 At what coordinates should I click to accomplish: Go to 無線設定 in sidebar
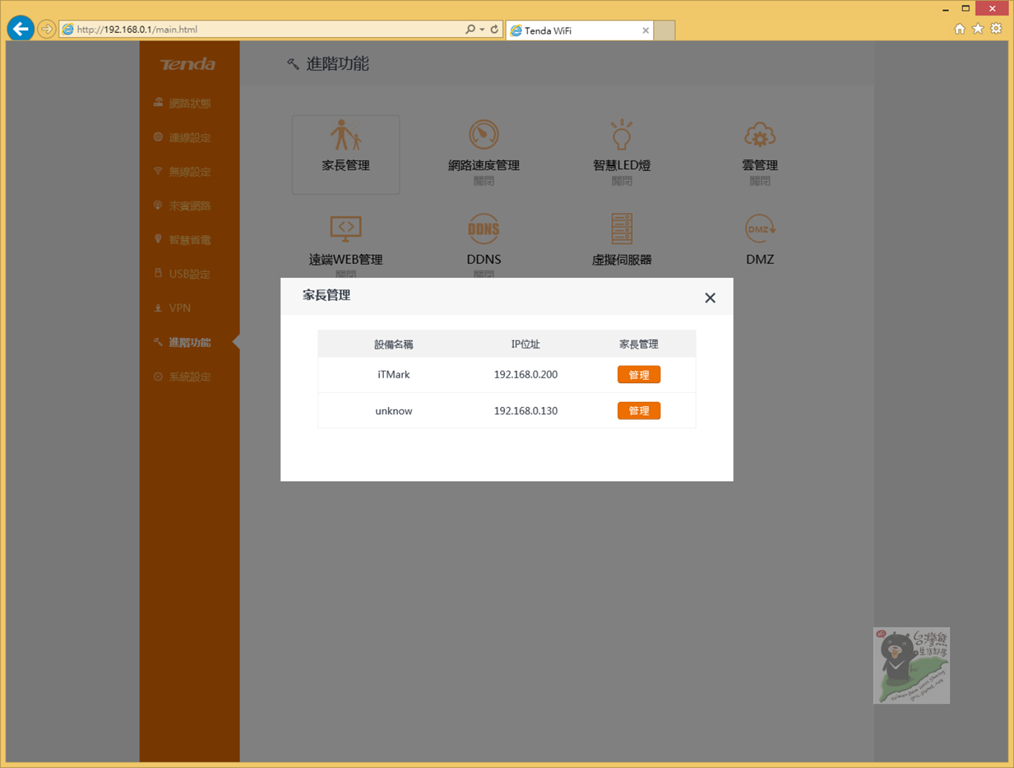[182, 171]
